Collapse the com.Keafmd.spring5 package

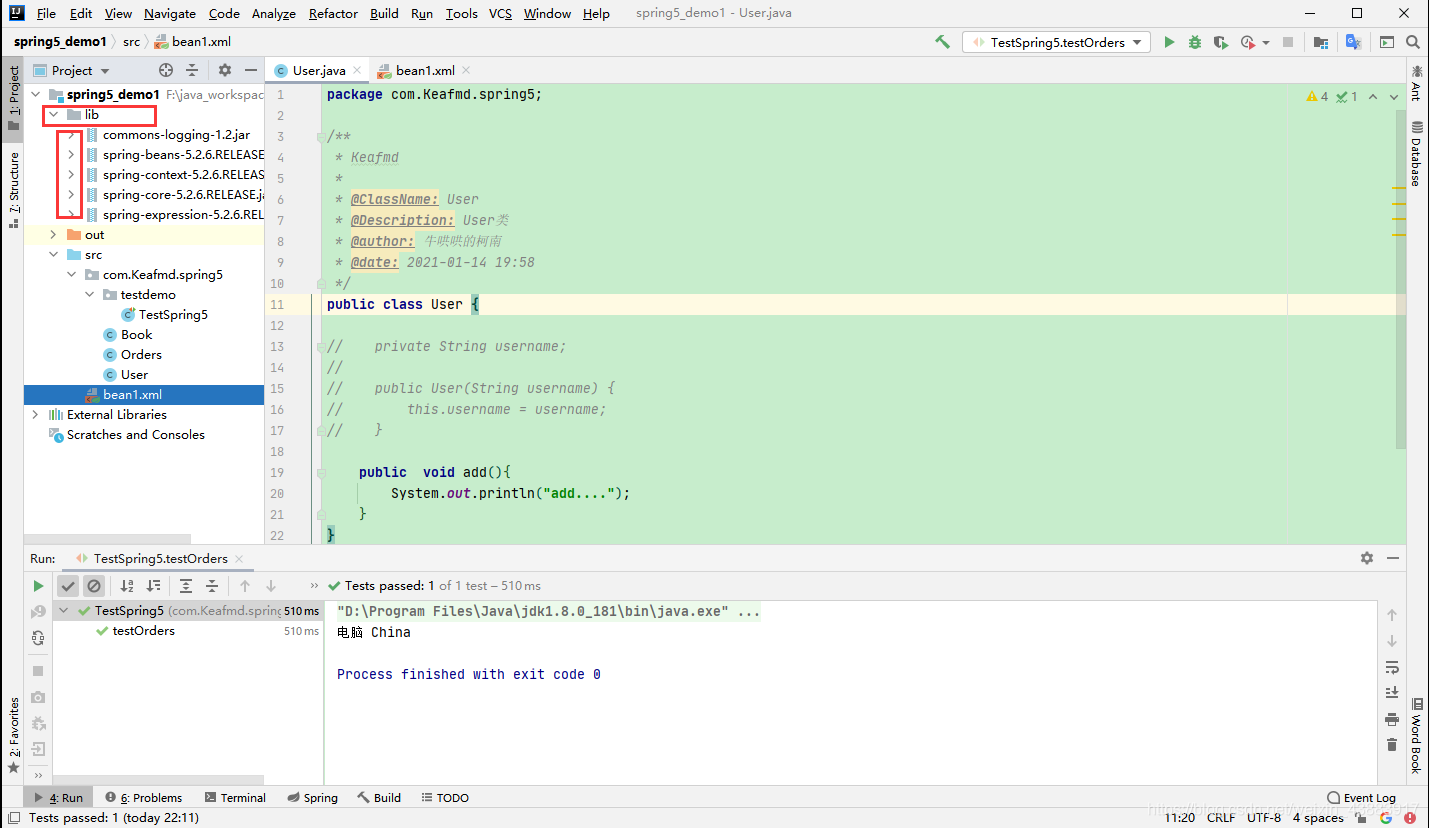tap(71, 275)
